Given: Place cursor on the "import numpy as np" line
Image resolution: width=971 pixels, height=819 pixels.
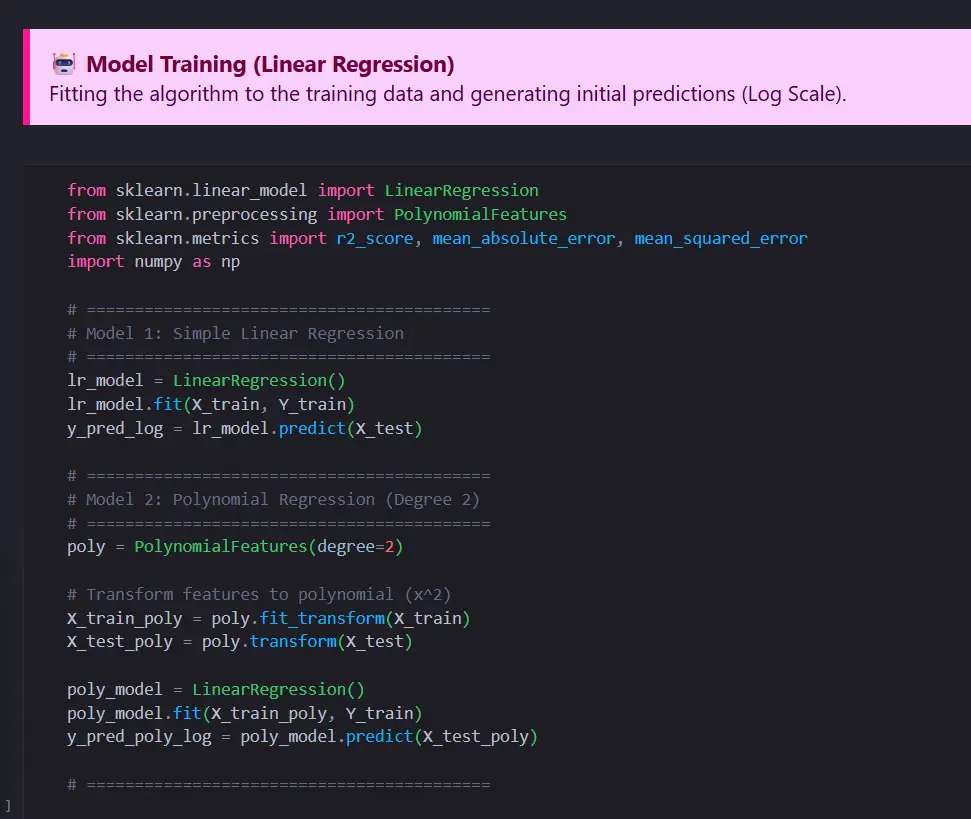Looking at the screenshot, I should pyautogui.click(x=153, y=262).
